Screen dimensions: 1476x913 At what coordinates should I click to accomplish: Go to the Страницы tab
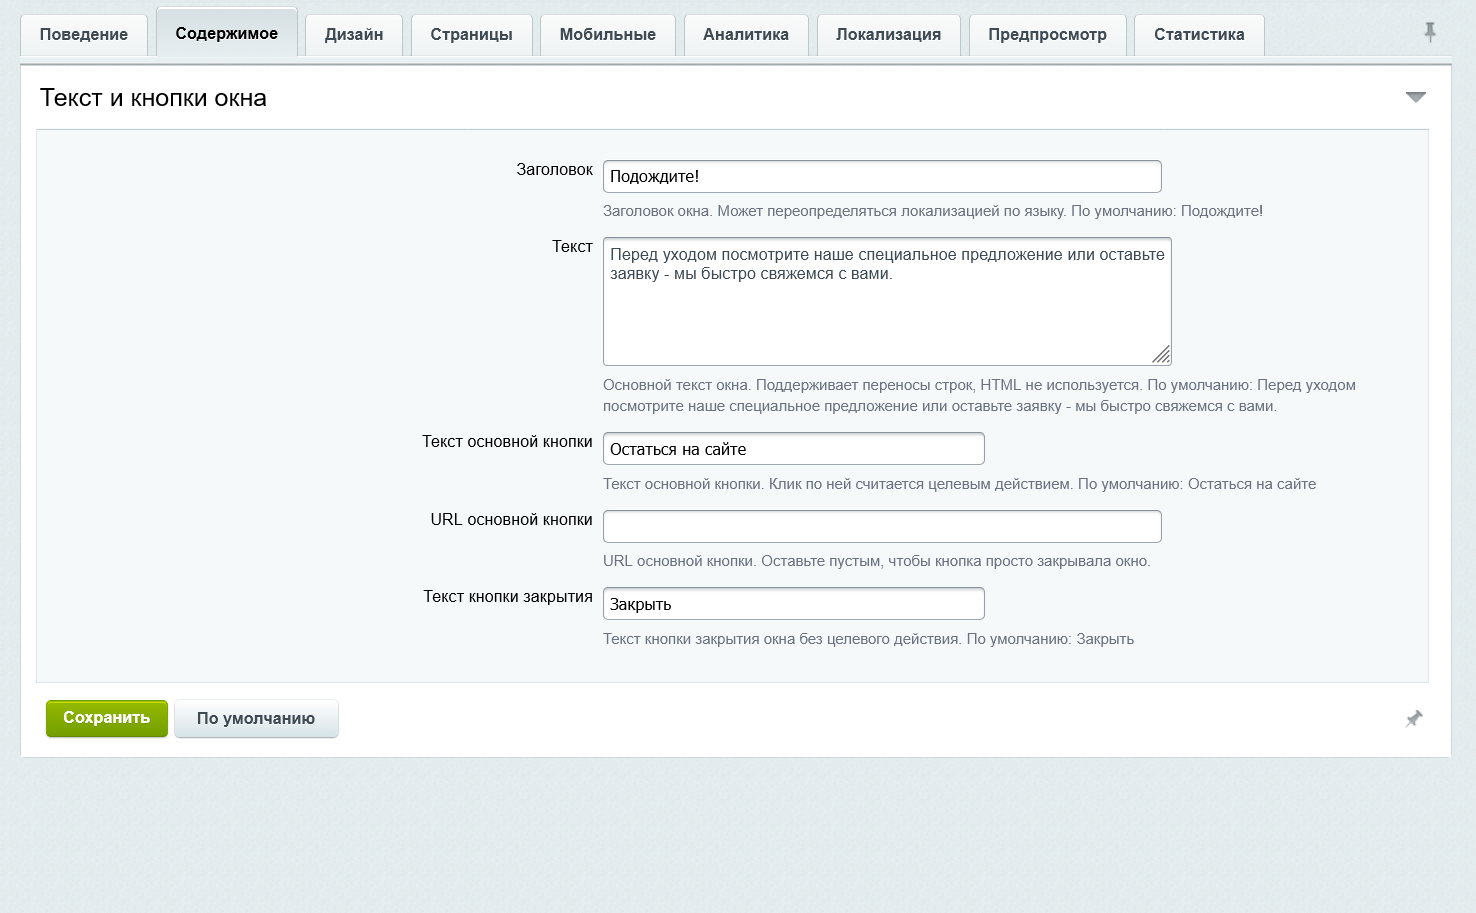[x=472, y=34]
